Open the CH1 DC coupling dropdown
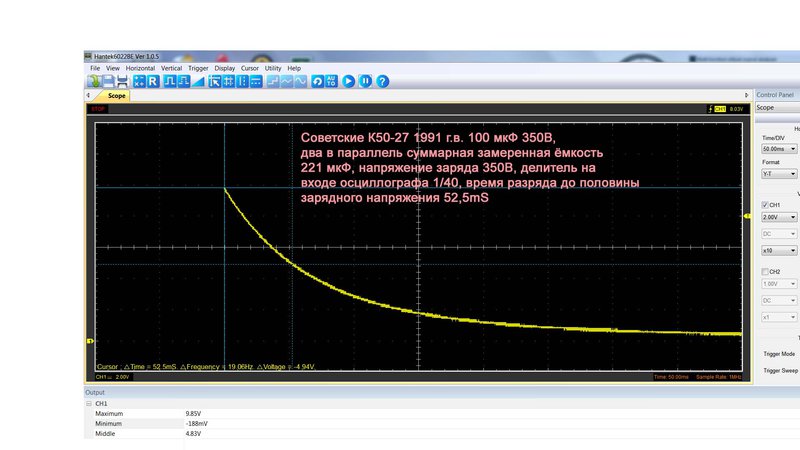Viewport: 800px width, 450px height. [x=779, y=234]
